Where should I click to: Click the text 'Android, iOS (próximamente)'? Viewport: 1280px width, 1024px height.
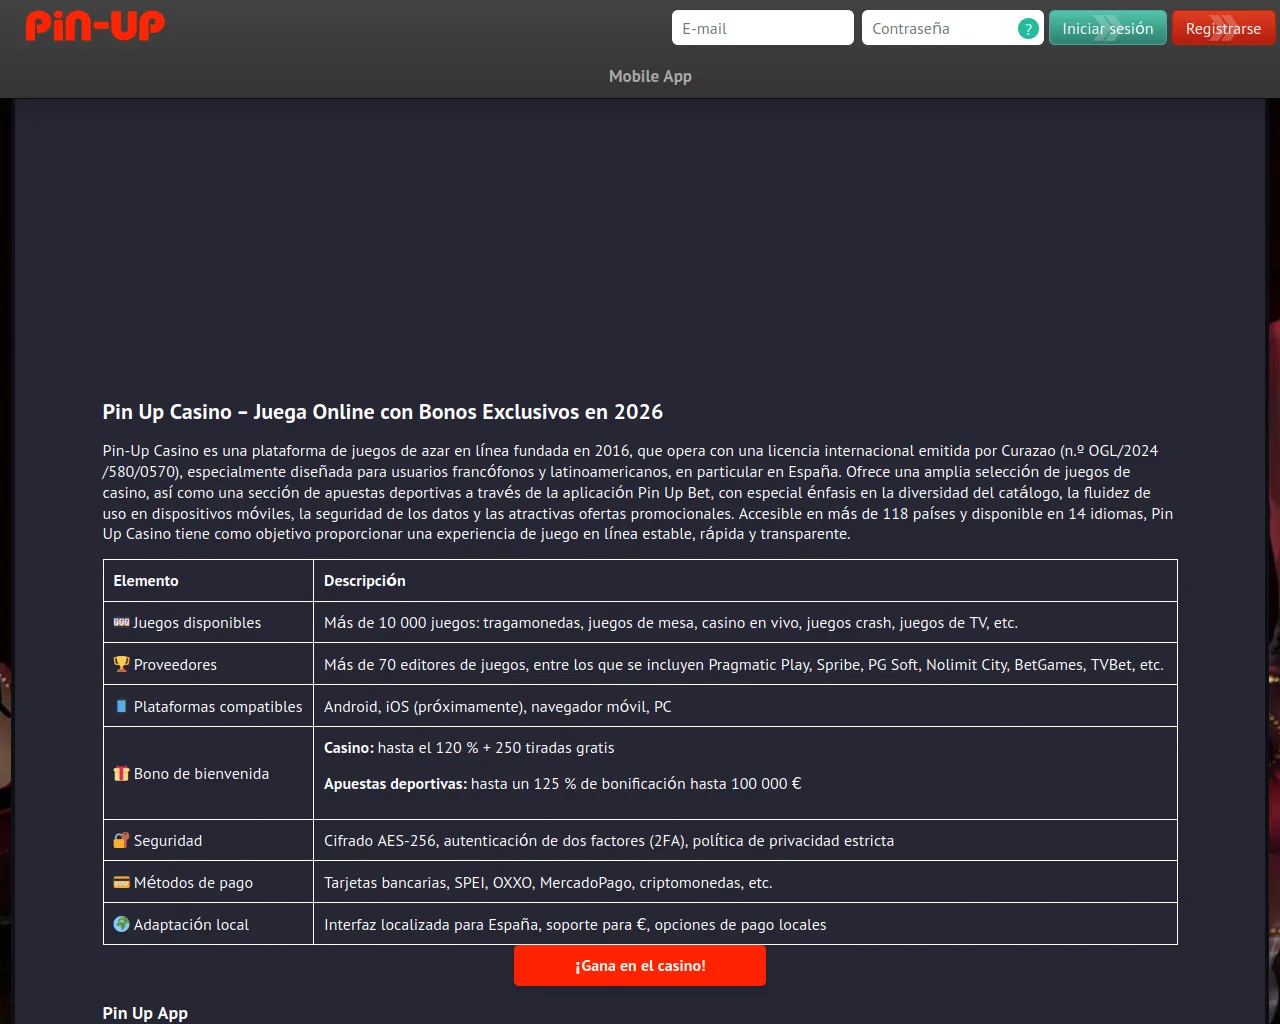coord(423,707)
